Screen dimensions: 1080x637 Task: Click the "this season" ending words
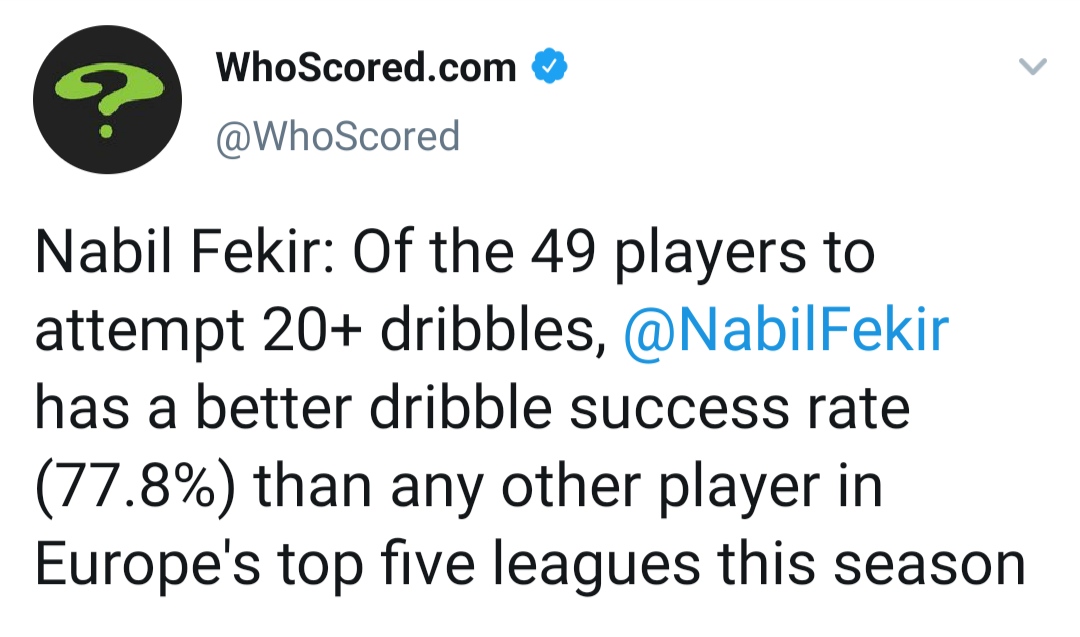(x=871, y=565)
